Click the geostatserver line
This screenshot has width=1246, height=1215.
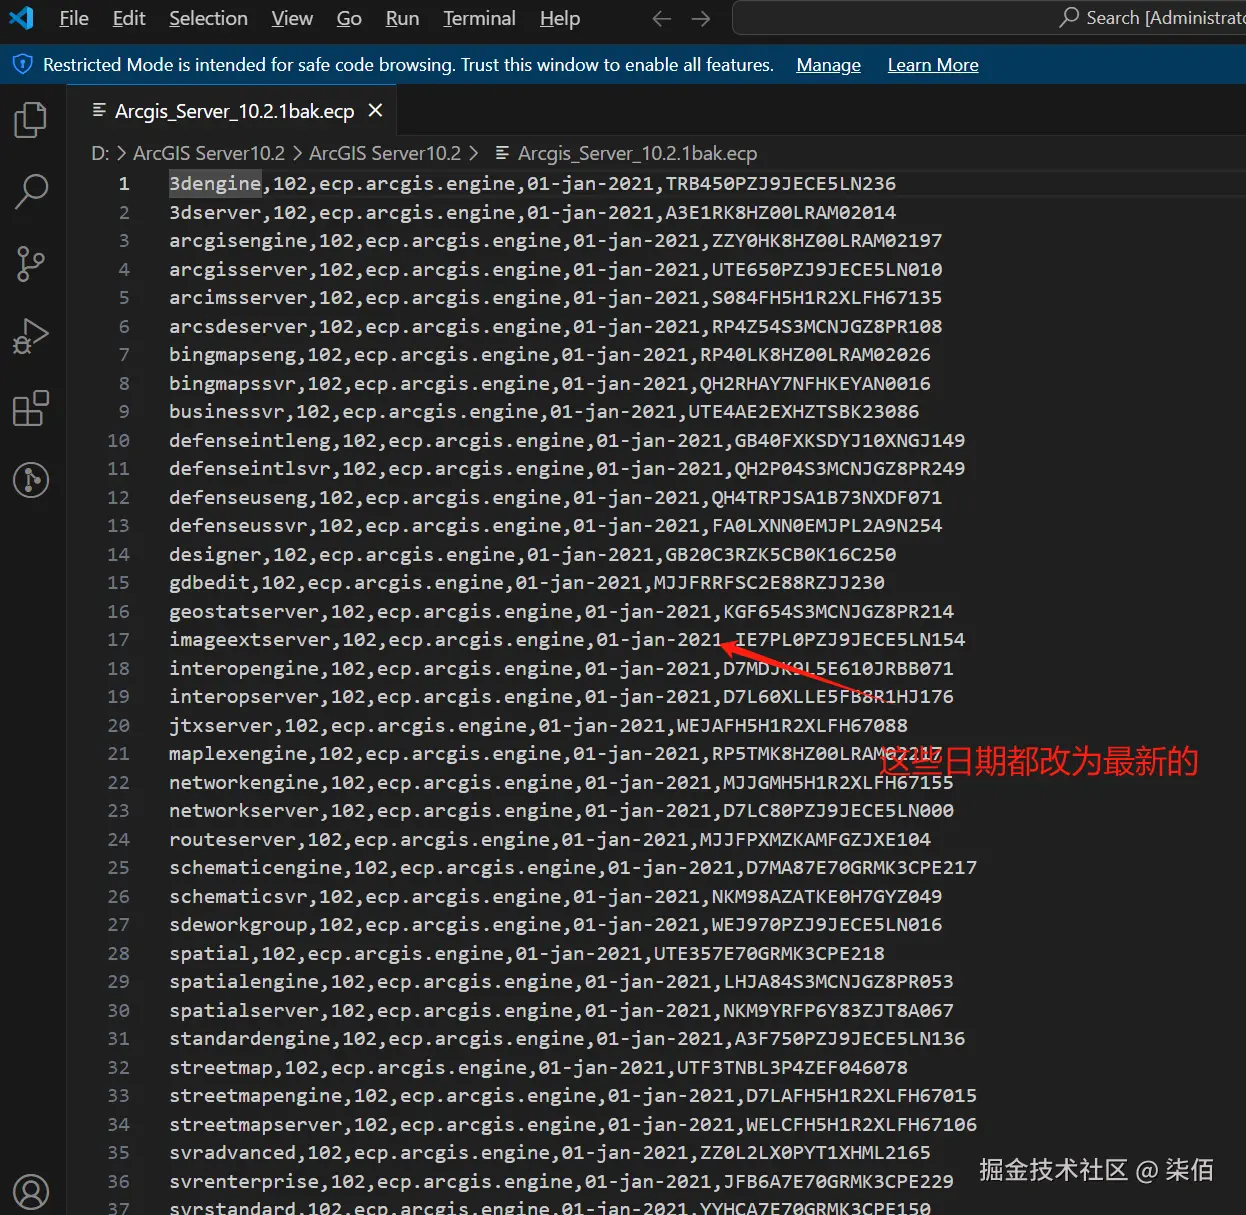561,611
